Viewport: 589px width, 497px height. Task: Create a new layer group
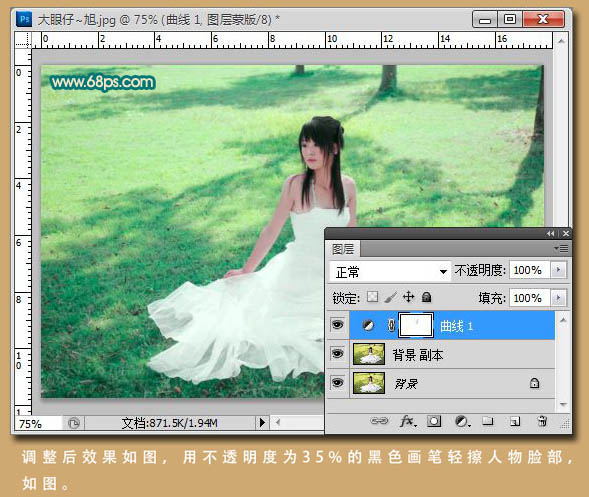(x=488, y=421)
